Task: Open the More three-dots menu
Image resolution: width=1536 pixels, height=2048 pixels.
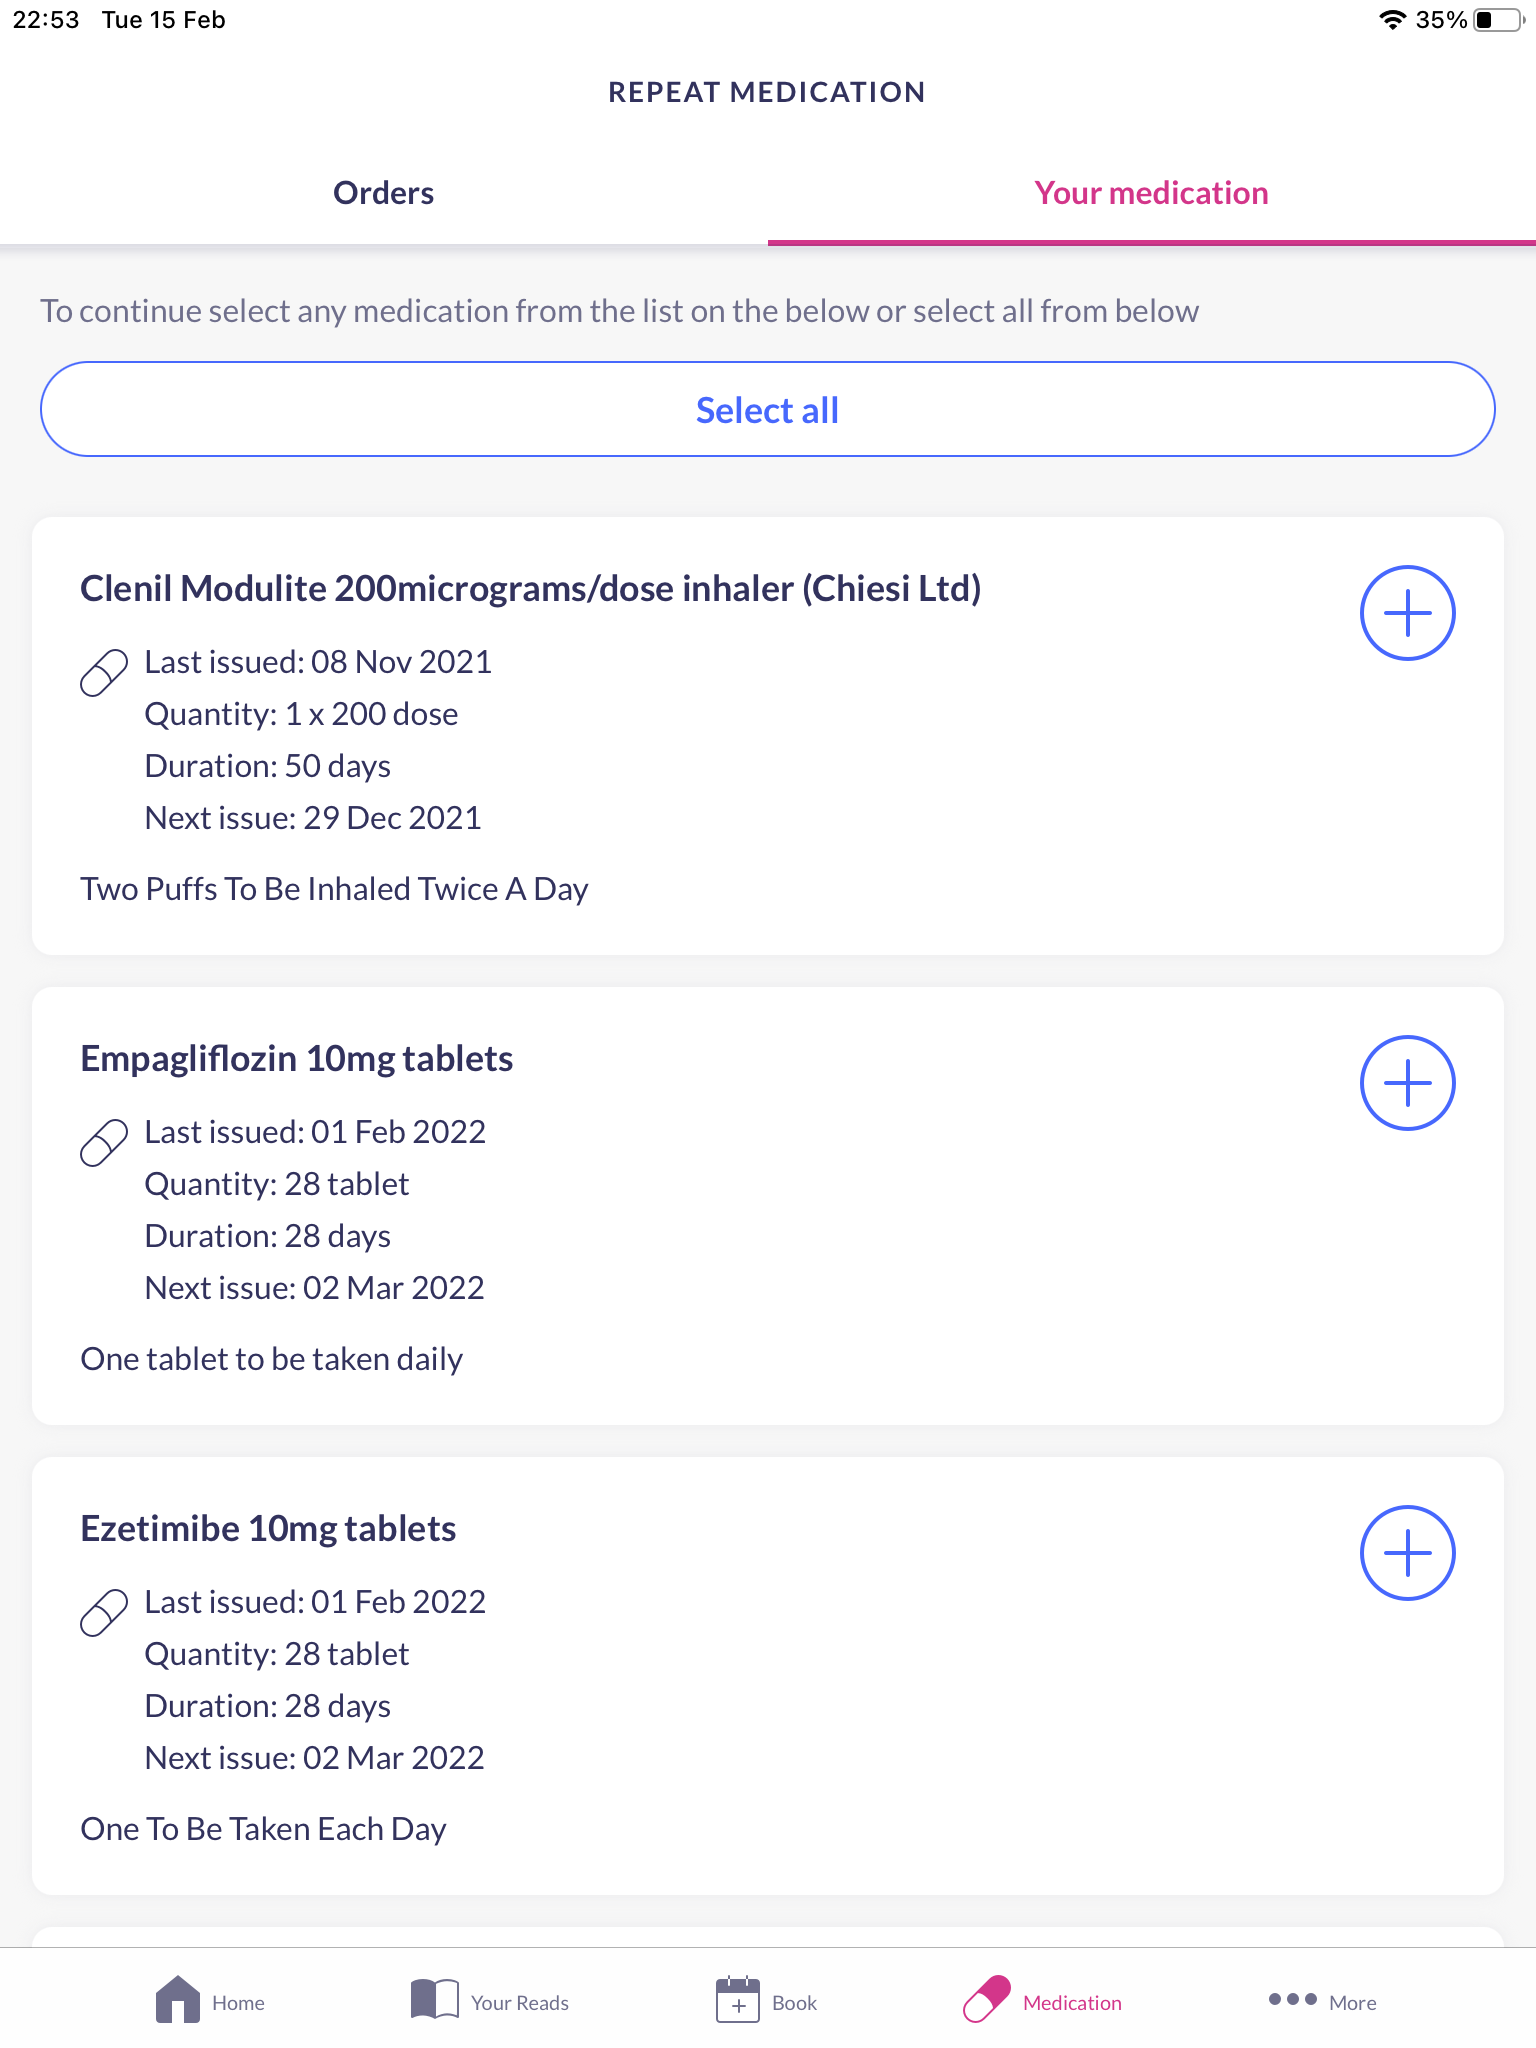Action: [x=1292, y=2000]
